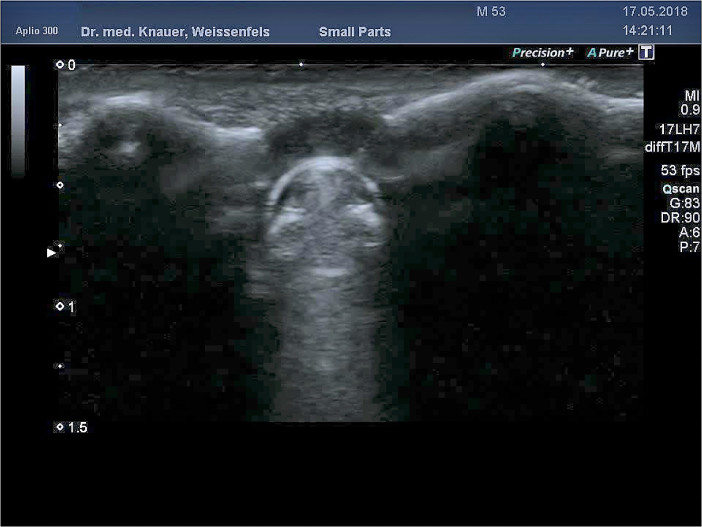The image size is (702, 527).
Task: Click the grayscale bar on the left
Action: tap(18, 121)
